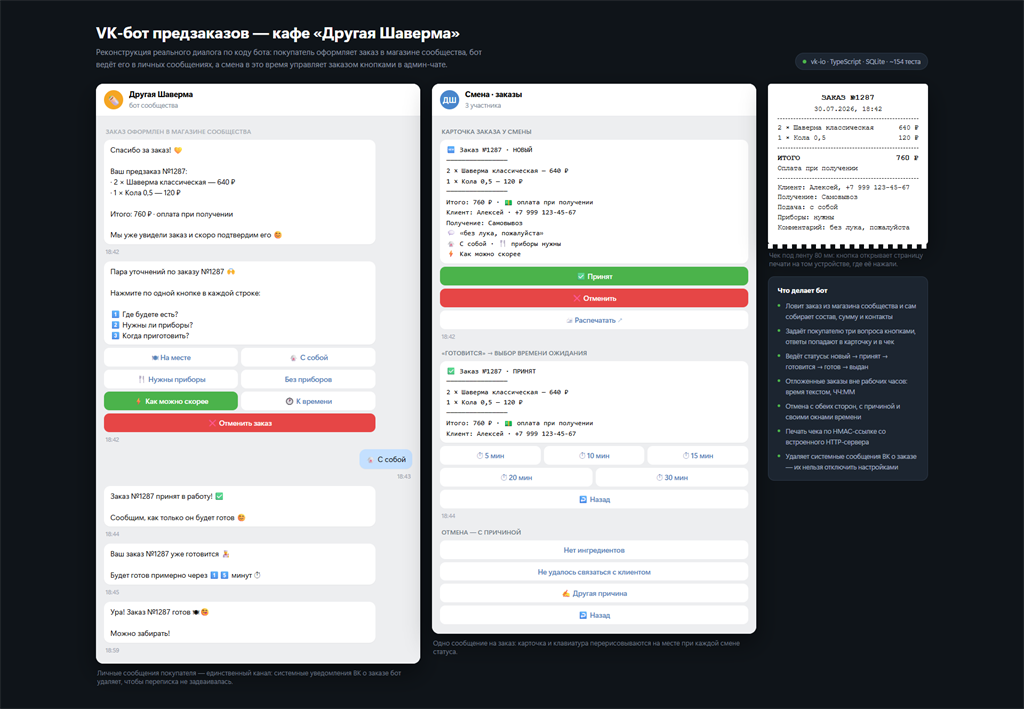Set waiting time to 20 мин

516,477
